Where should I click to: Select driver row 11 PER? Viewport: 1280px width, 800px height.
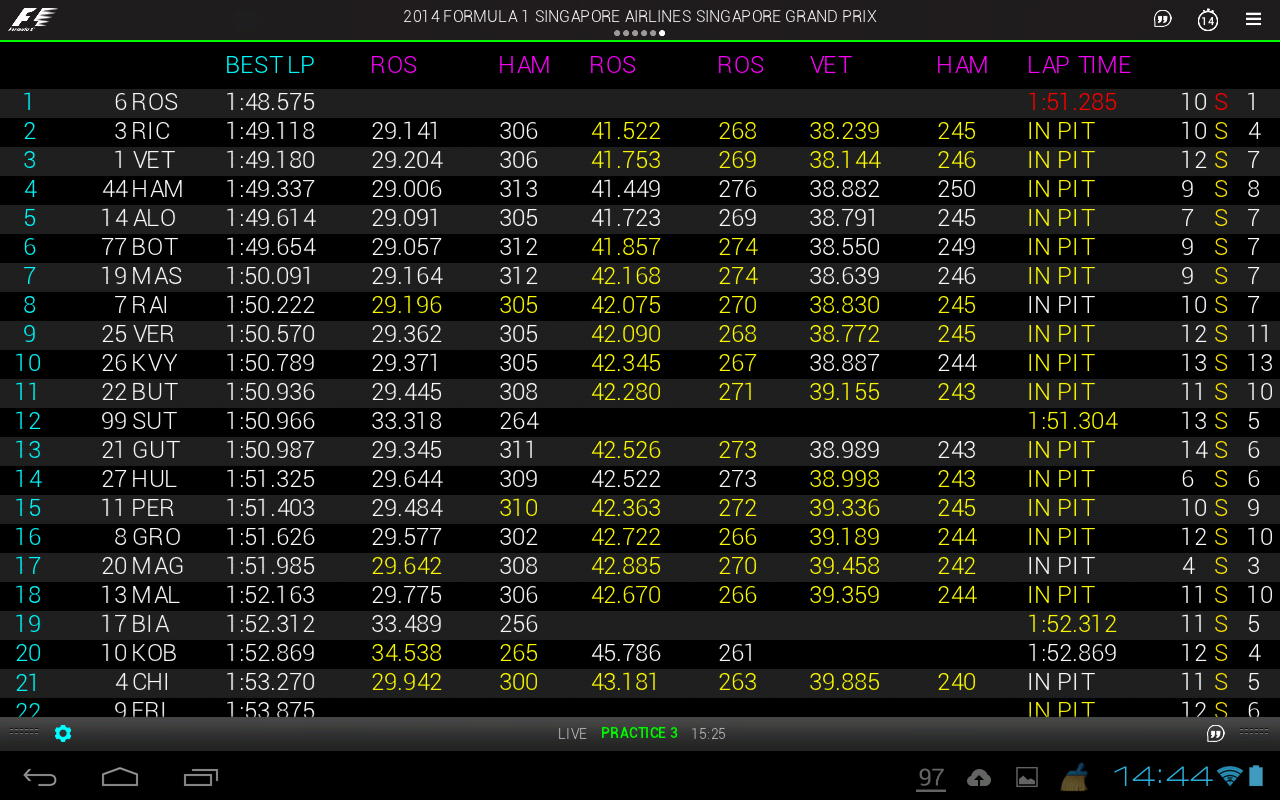pos(640,508)
